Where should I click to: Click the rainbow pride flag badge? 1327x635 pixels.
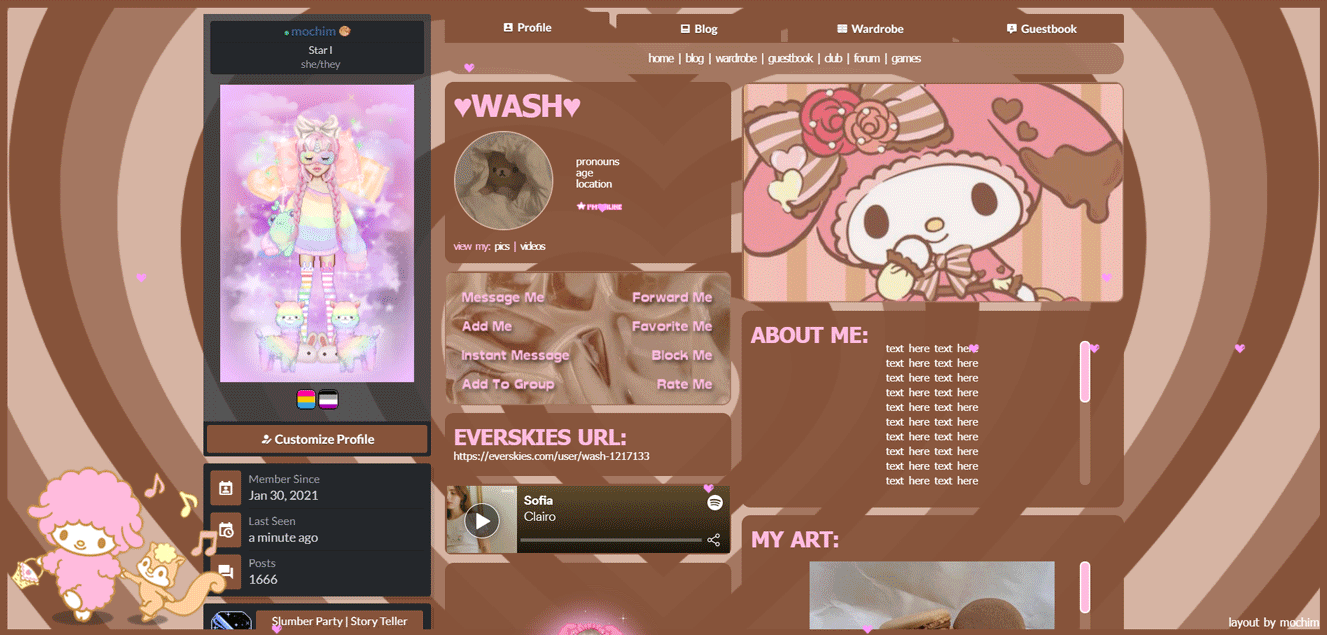pyautogui.click(x=306, y=400)
